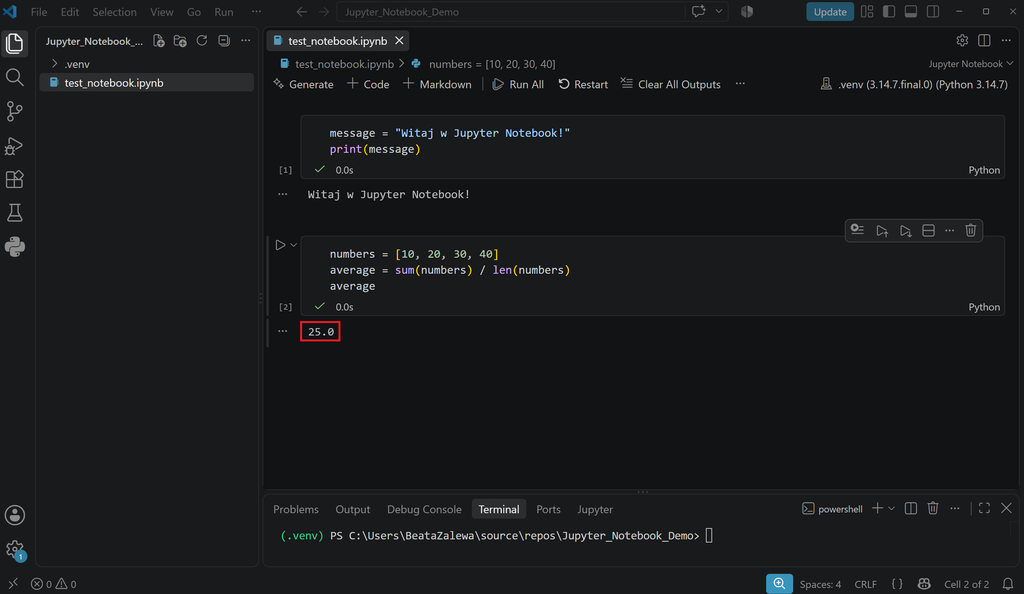The height and width of the screenshot is (594, 1024).
Task: Open the Copilot chat icon in title bar
Action: coord(698,12)
